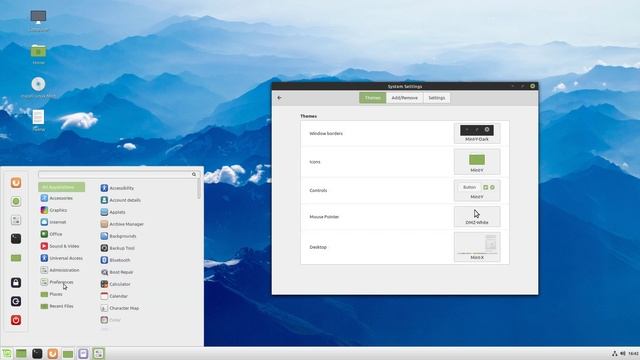Click the Terminal launcher on the bottom panel
Screen dimensions: 640x360
point(37,353)
